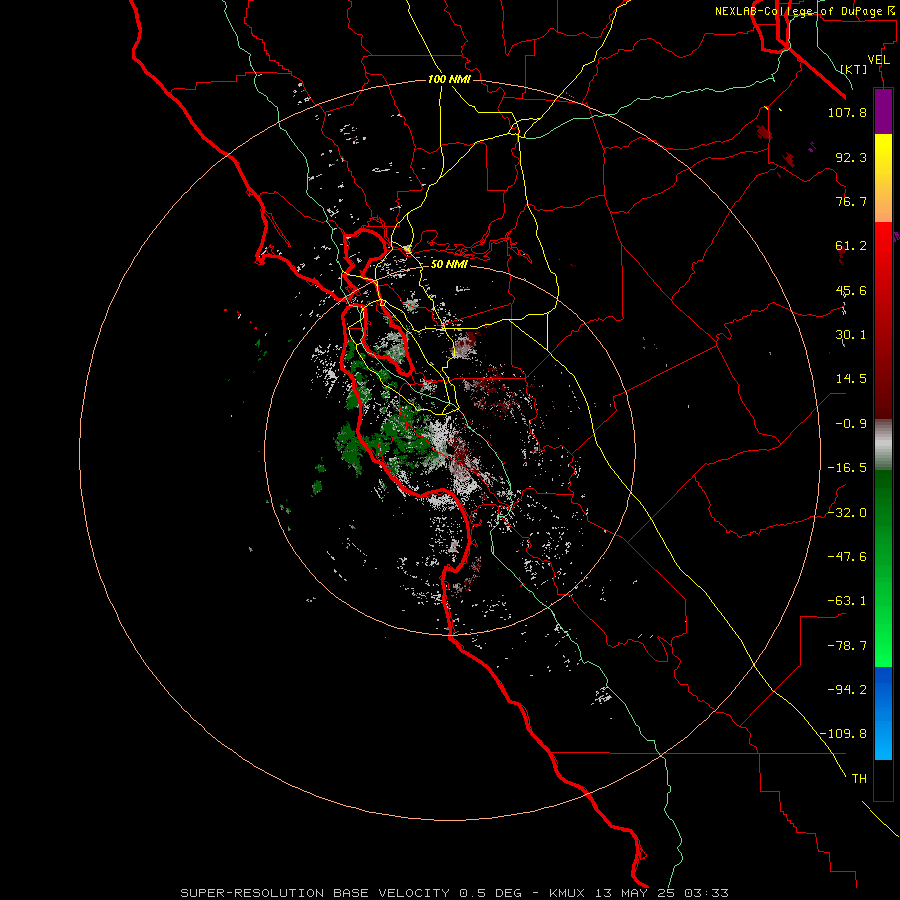Image resolution: width=900 pixels, height=900 pixels.
Task: Pick the red segment of the color bar
Action: (883, 320)
